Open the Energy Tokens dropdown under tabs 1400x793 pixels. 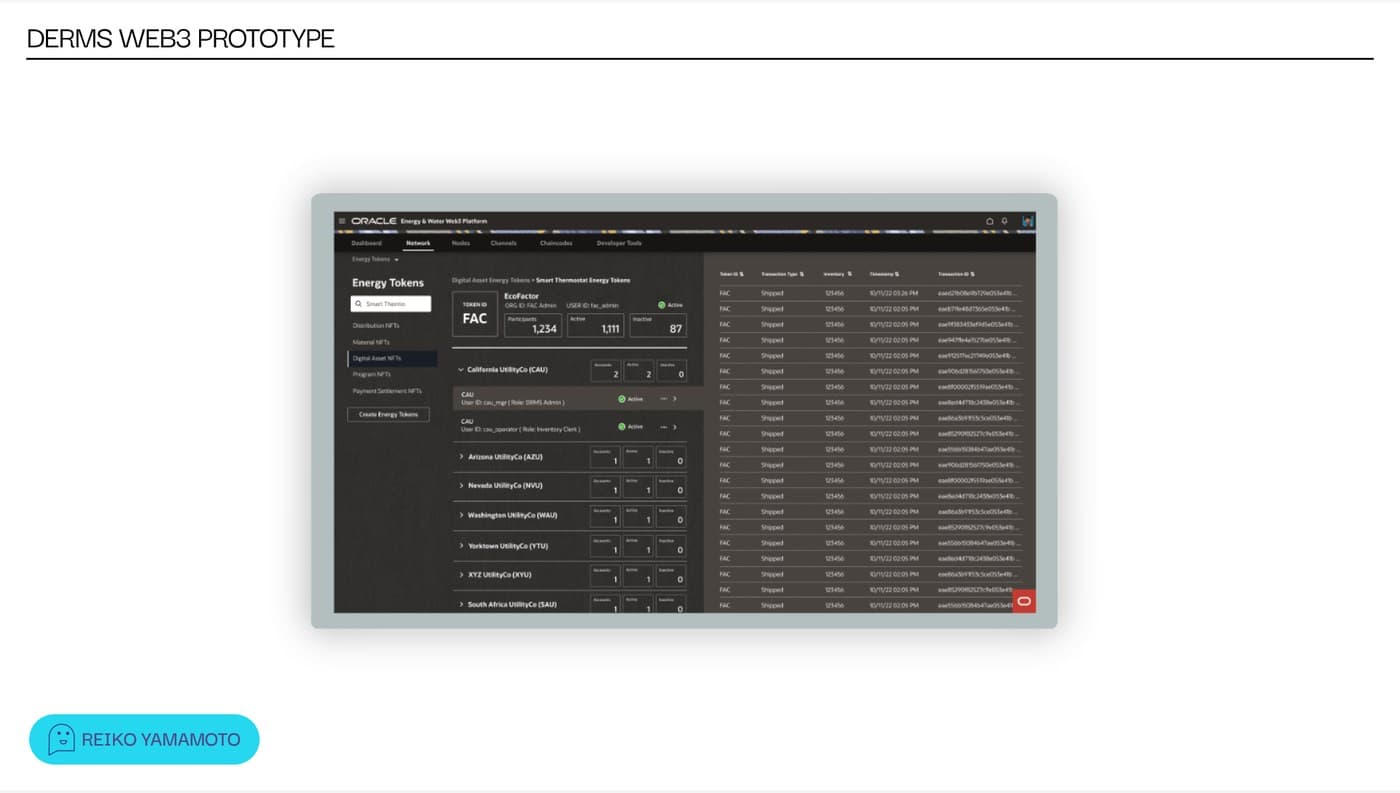point(375,259)
